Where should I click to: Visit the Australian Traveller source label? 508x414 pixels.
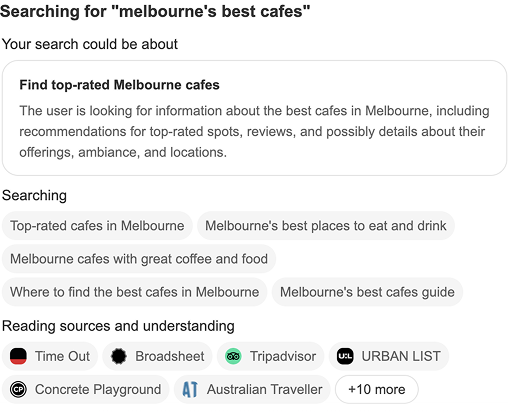pos(265,389)
